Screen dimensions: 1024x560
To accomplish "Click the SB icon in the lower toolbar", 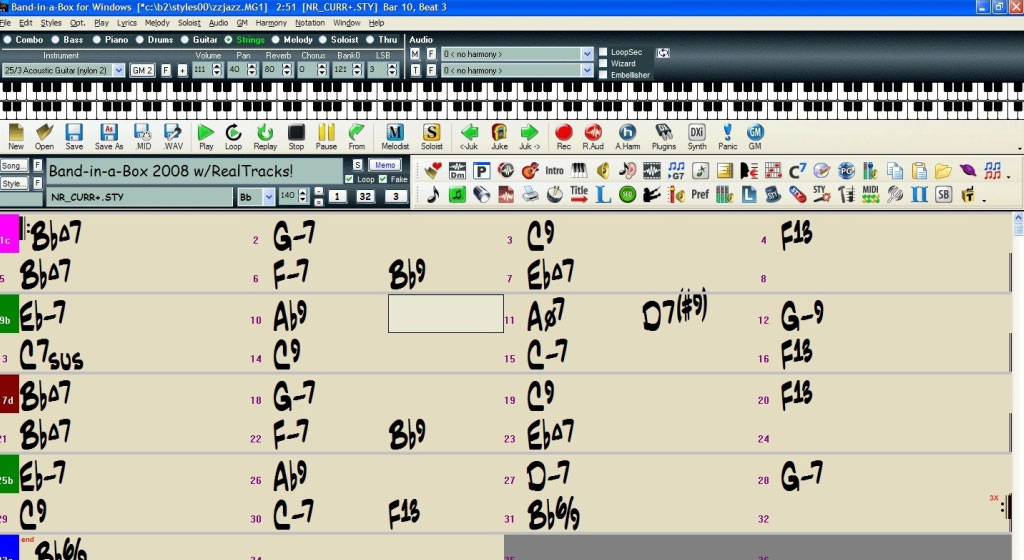I will point(943,194).
